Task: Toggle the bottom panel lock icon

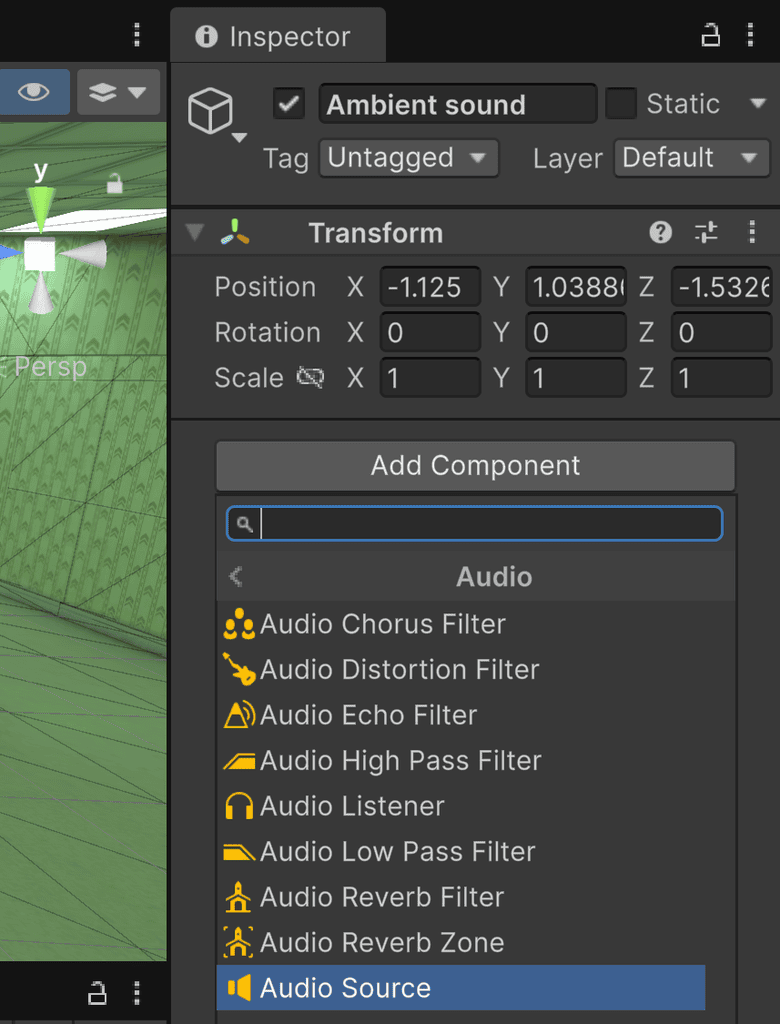Action: click(x=97, y=993)
